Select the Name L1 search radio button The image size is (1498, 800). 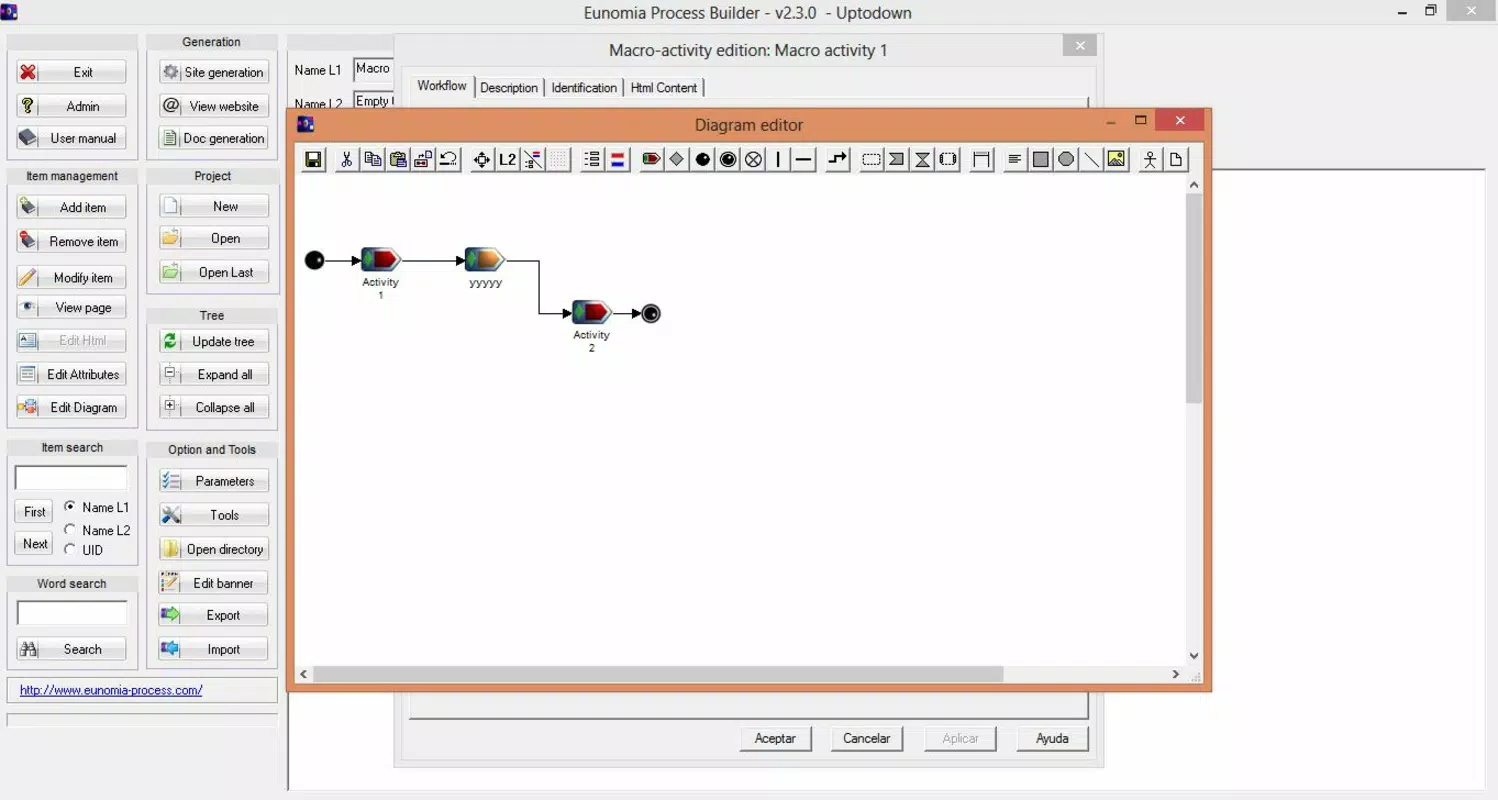(x=70, y=507)
